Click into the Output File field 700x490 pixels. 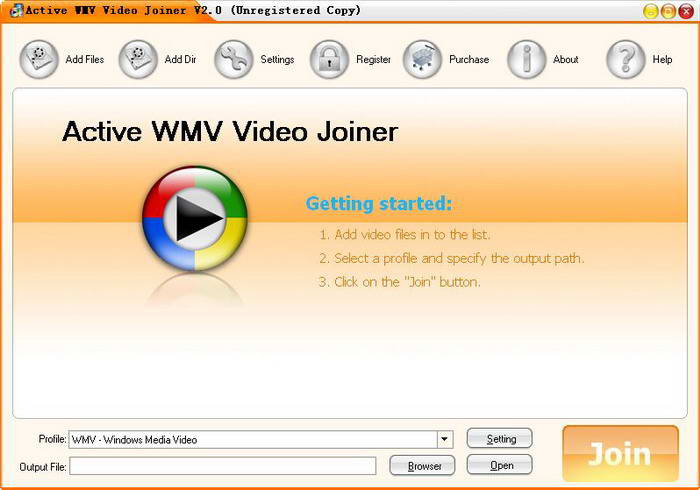(223, 466)
